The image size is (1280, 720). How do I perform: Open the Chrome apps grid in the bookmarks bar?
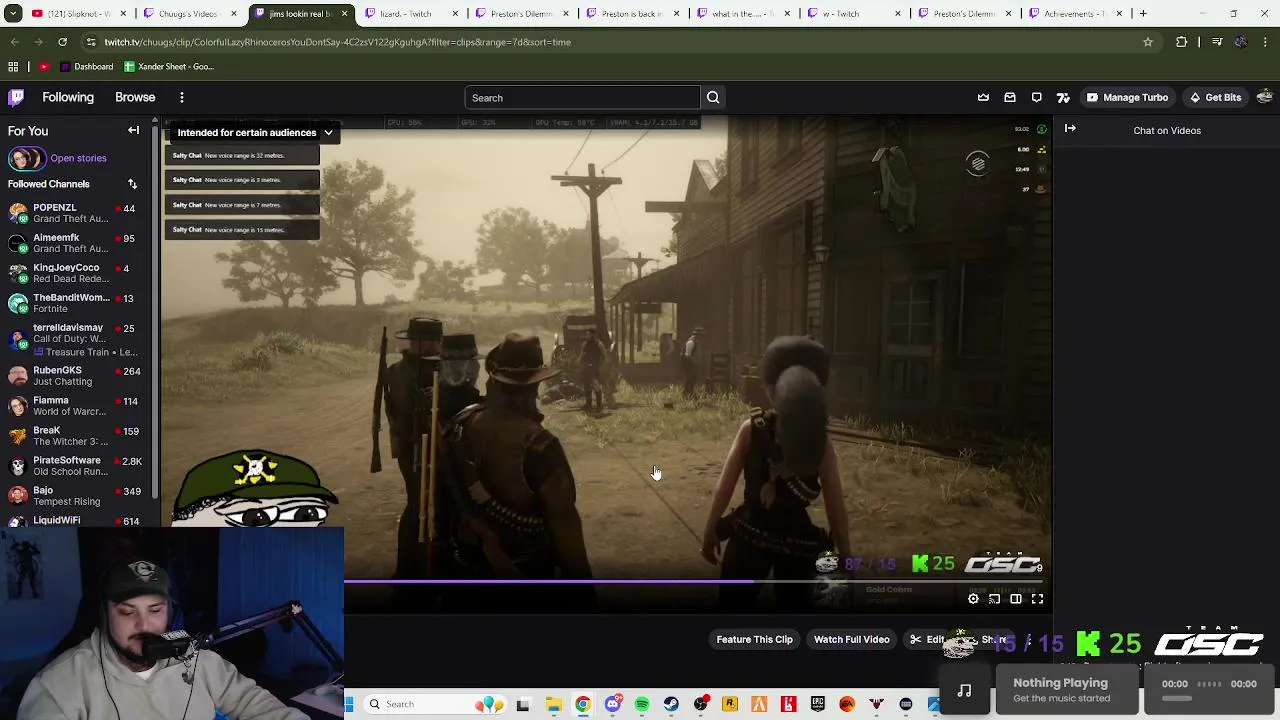point(13,67)
